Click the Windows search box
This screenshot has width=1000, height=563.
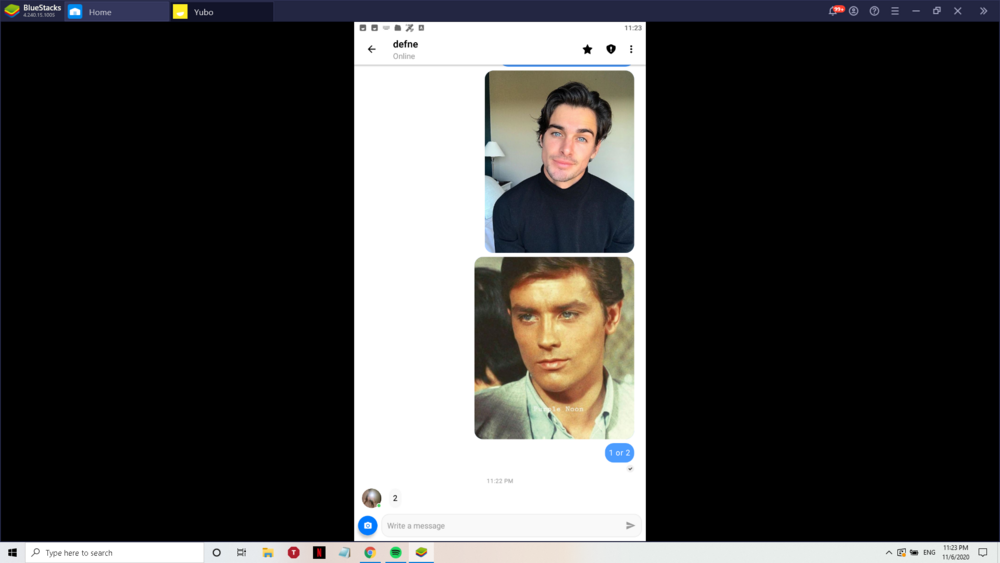tap(115, 553)
